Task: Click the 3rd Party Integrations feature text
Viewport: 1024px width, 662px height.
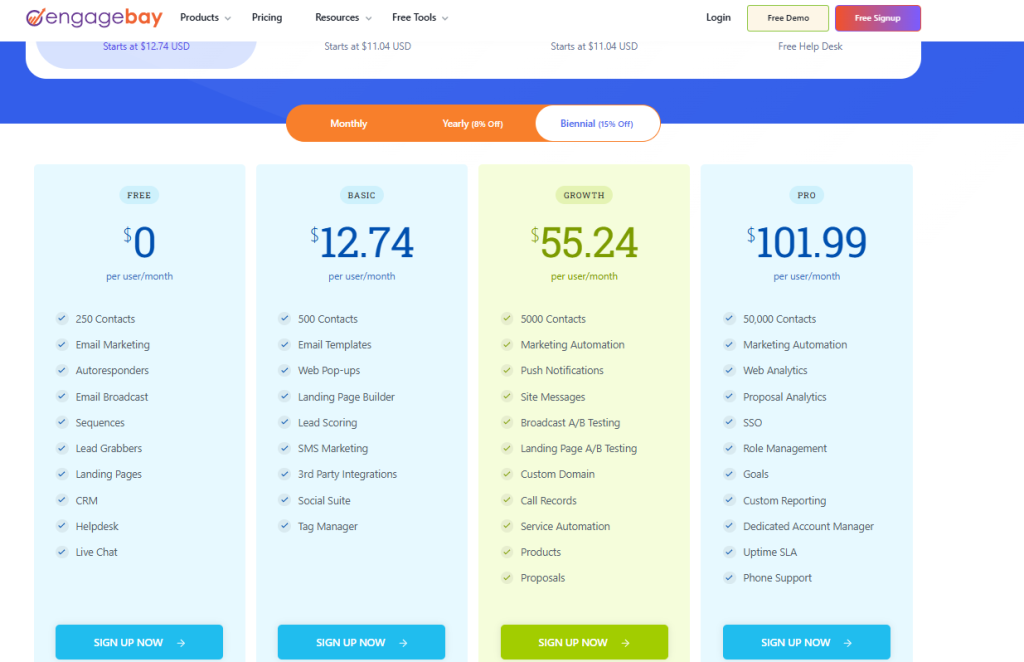Action: point(347,475)
